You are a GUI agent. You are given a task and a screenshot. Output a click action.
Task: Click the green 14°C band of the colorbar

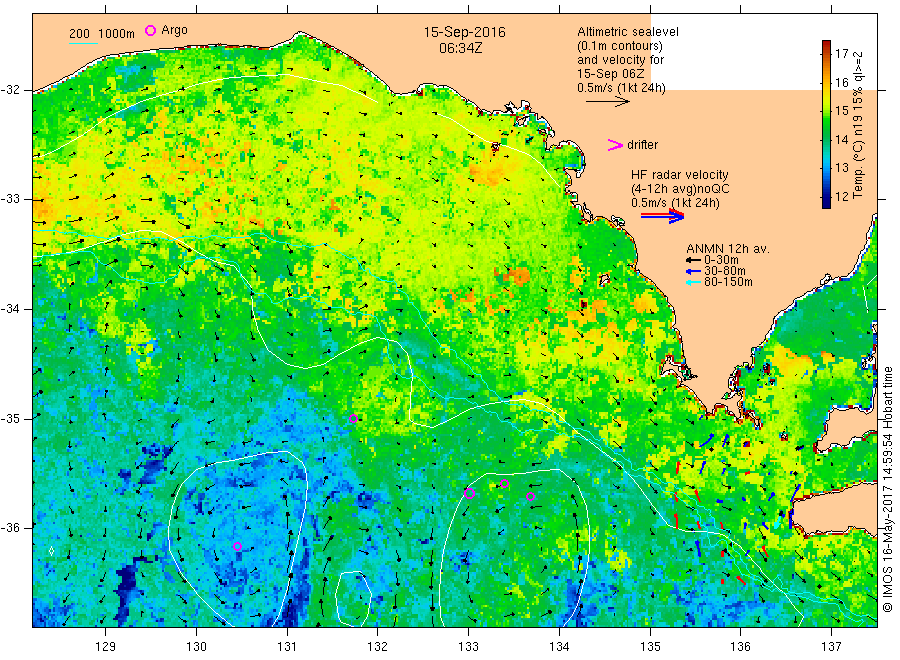[827, 139]
